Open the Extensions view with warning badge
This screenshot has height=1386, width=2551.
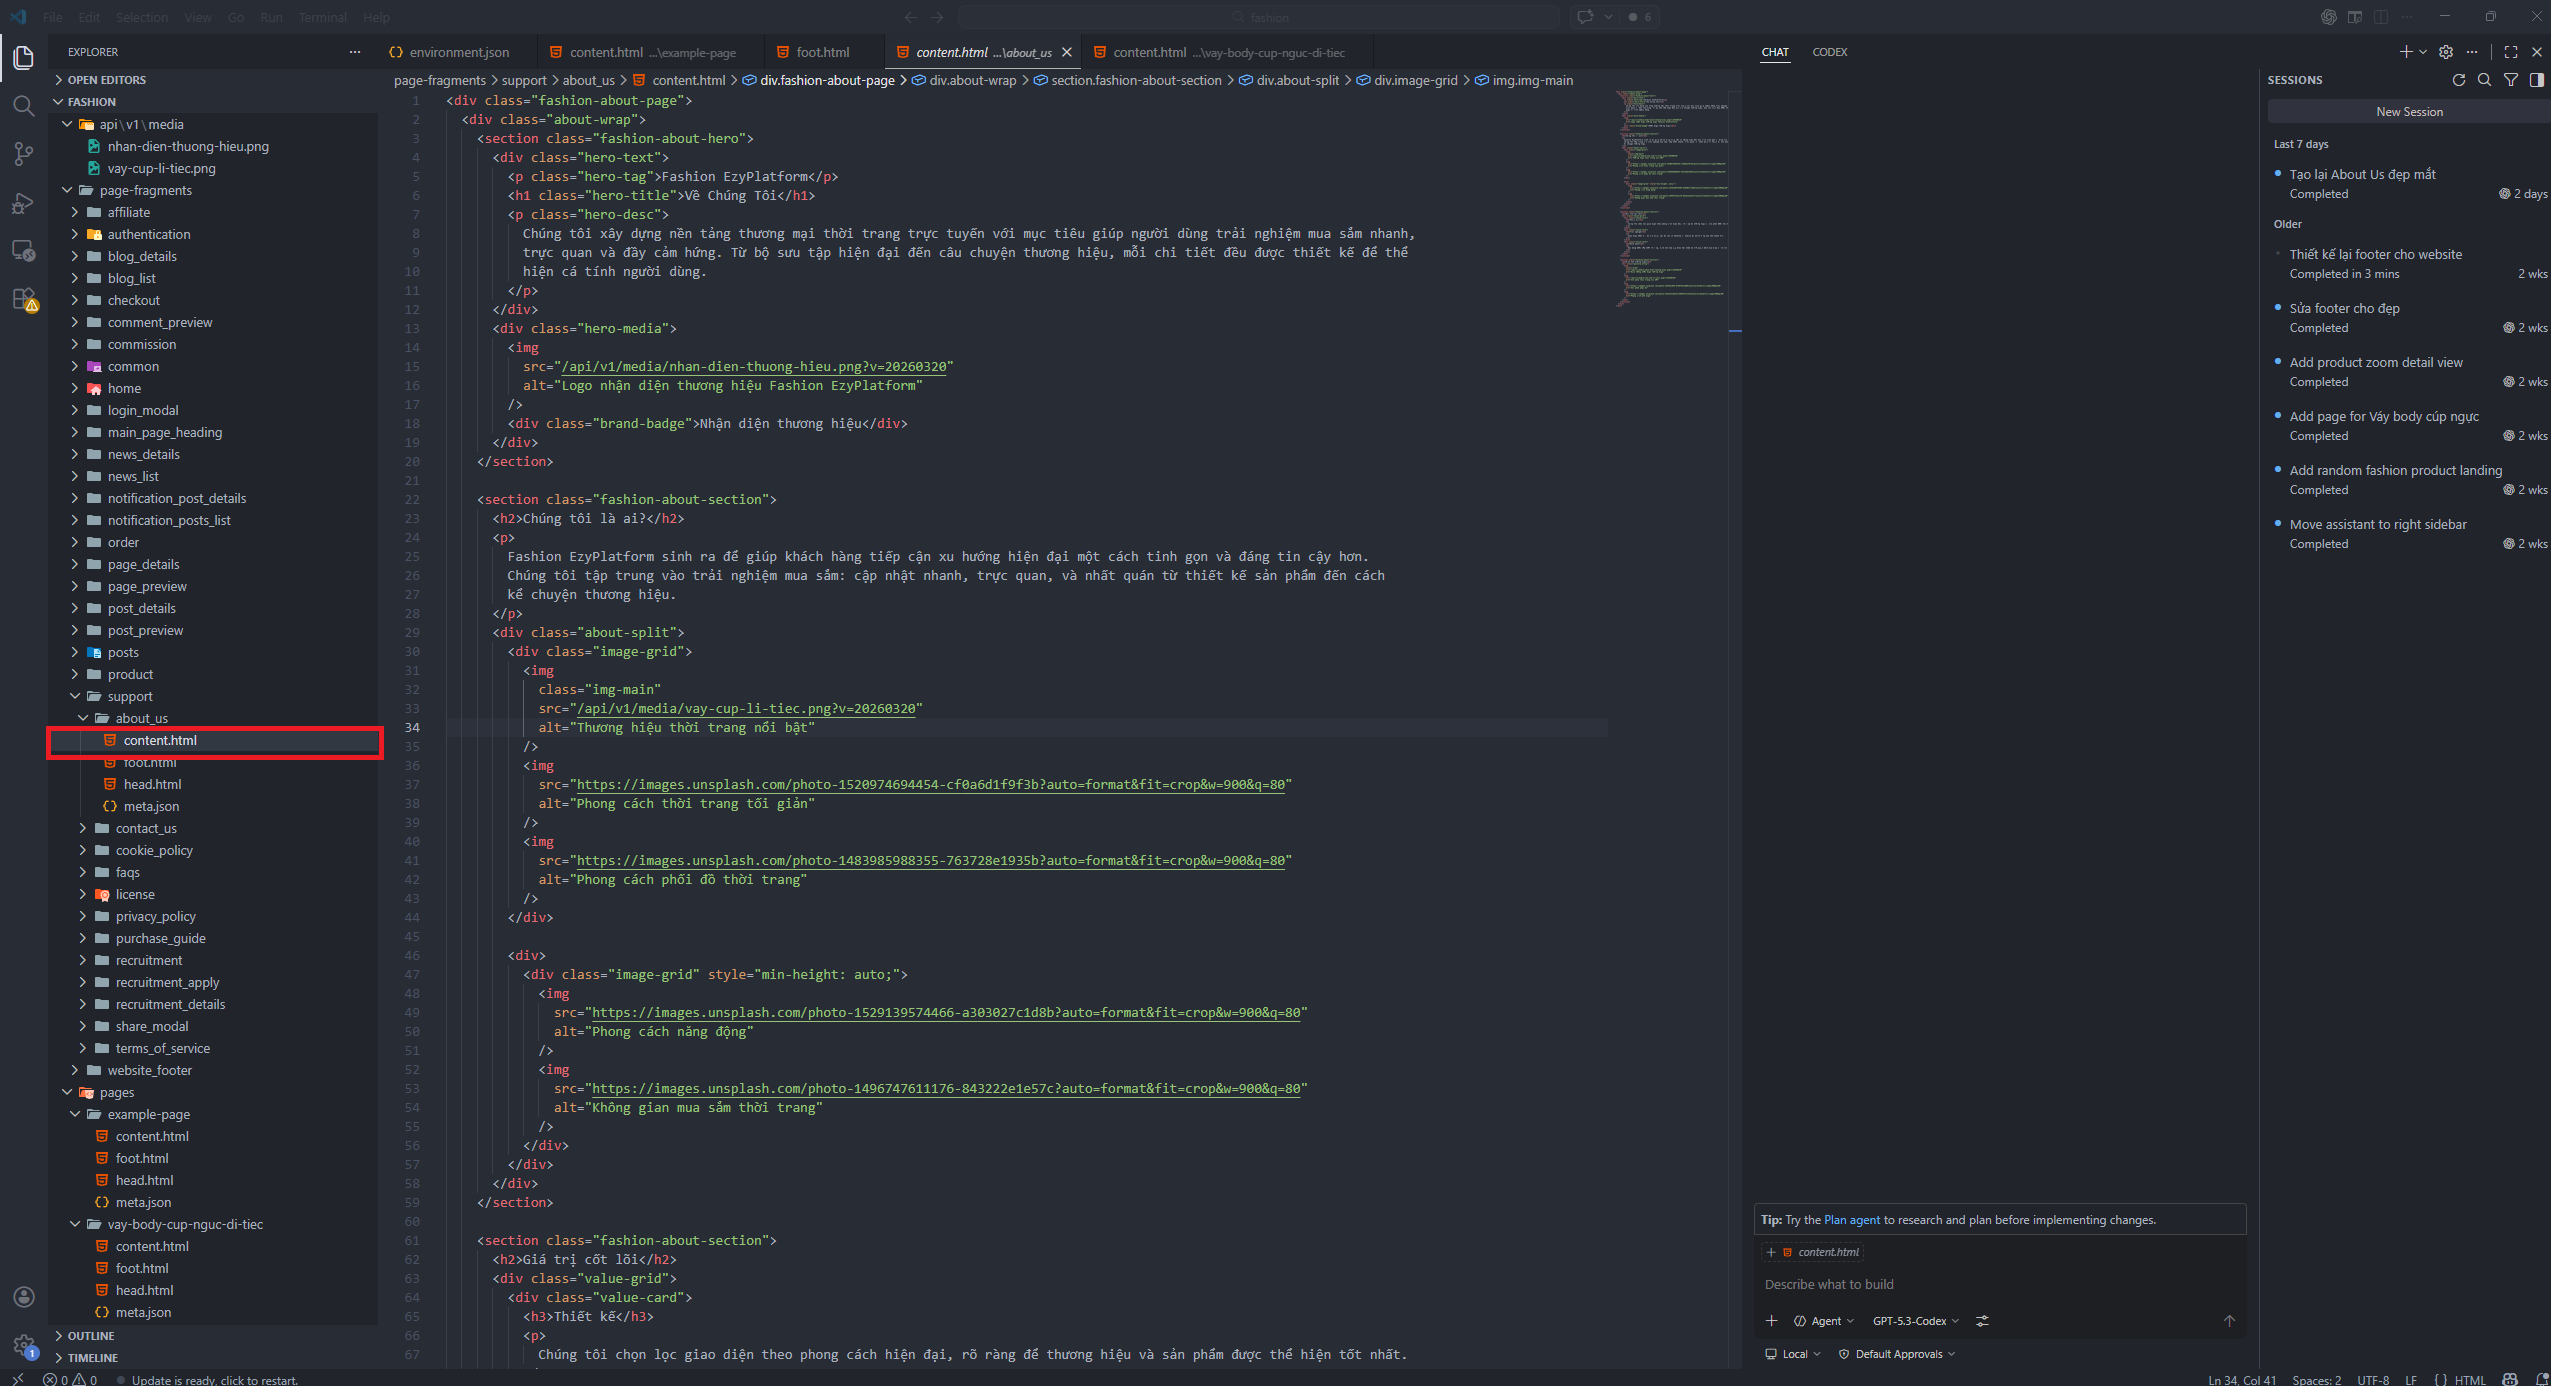pyautogui.click(x=23, y=299)
